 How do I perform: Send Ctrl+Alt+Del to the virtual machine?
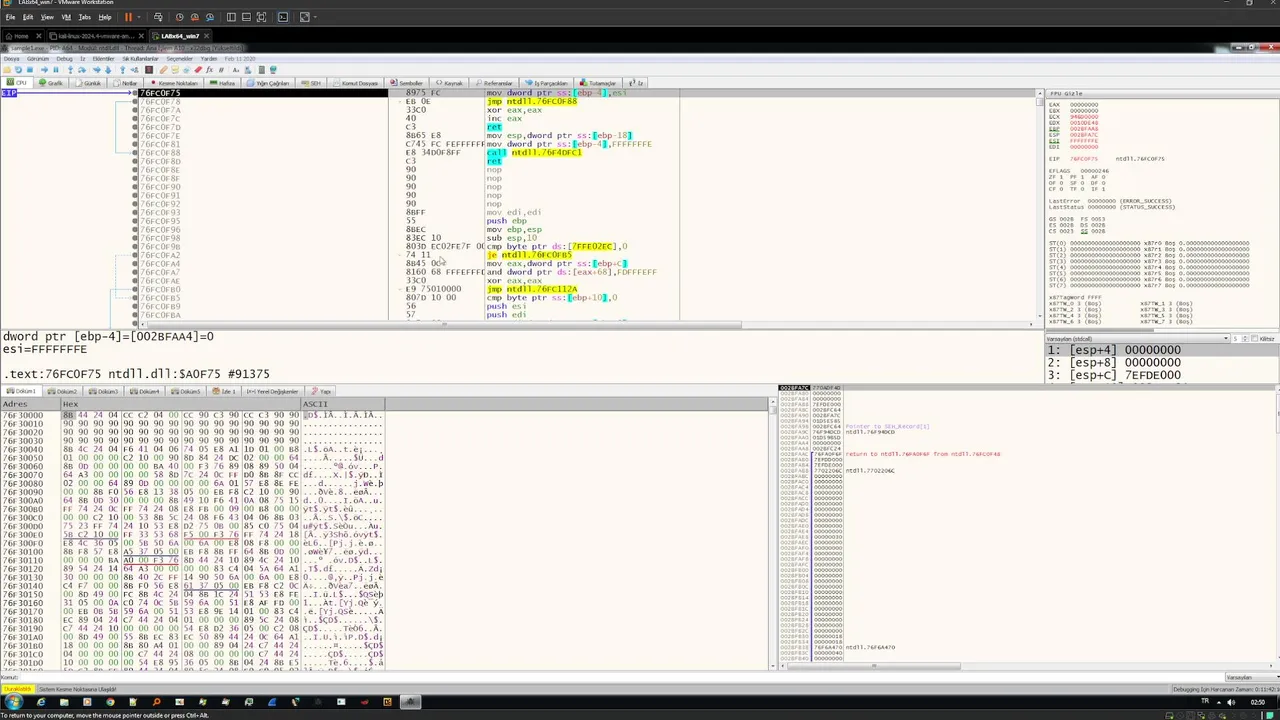[x=158, y=17]
